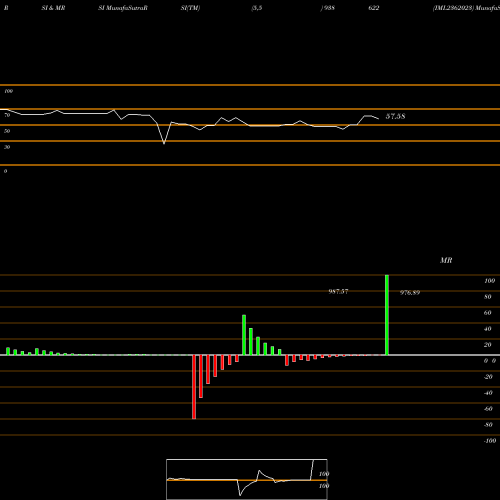Click the IML2362923 symbol text in header

click(453, 8)
